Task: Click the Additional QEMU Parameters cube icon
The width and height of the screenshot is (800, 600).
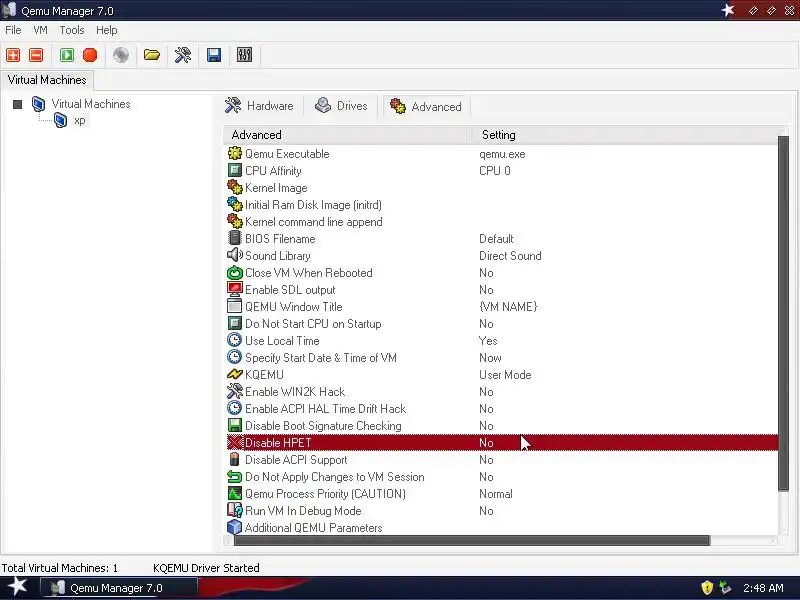Action: (x=235, y=527)
